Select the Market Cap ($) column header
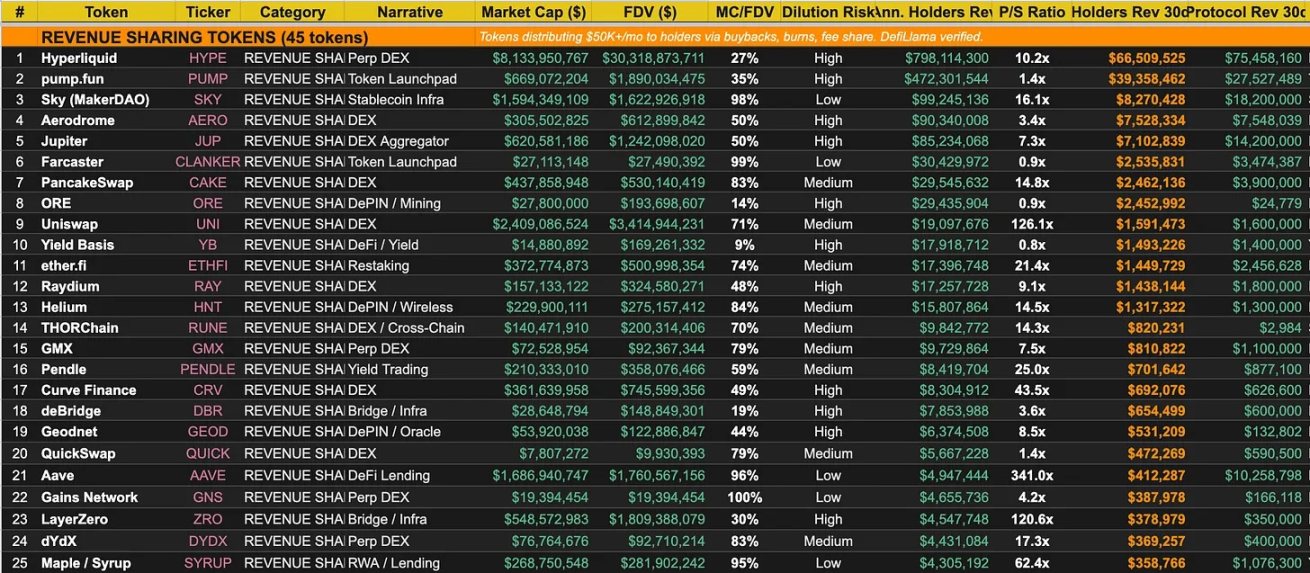1310x573 pixels. [x=533, y=12]
